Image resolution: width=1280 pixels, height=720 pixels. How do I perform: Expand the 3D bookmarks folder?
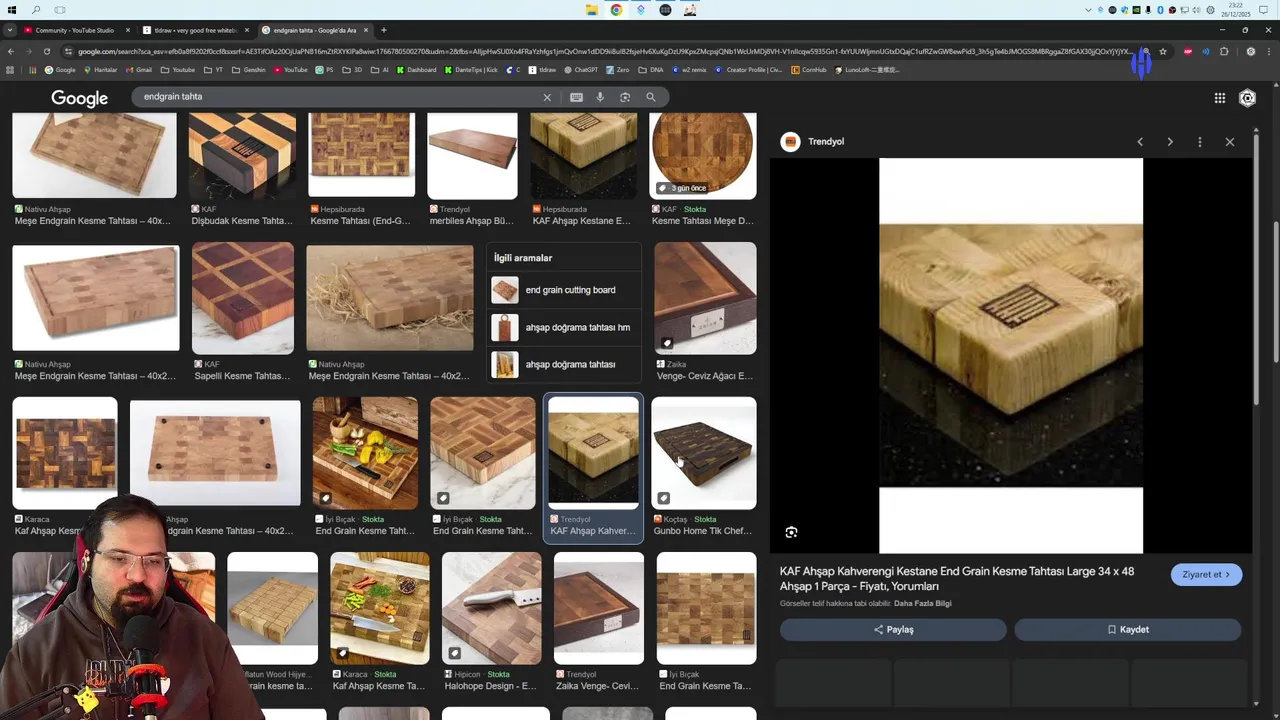[x=353, y=70]
